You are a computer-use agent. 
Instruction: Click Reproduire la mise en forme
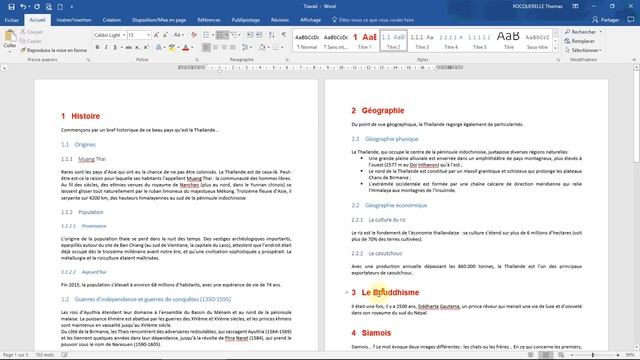tap(53, 50)
